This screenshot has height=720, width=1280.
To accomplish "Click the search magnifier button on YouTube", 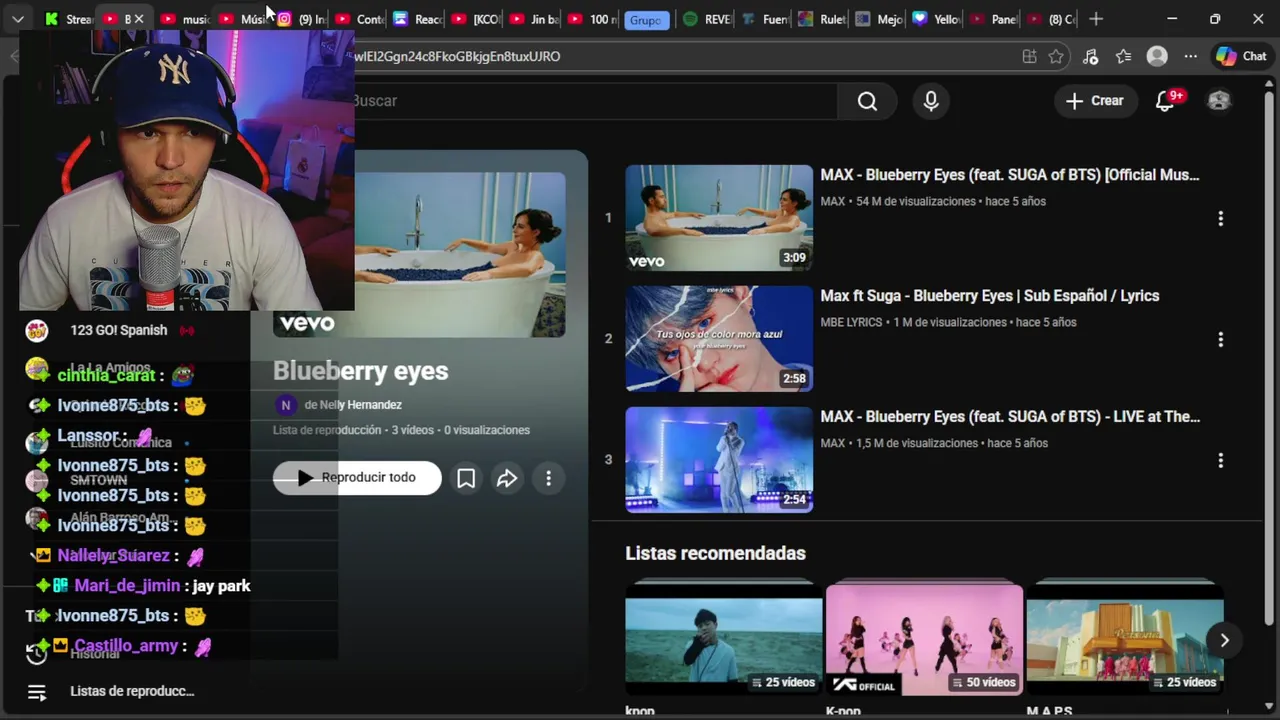I will (867, 101).
